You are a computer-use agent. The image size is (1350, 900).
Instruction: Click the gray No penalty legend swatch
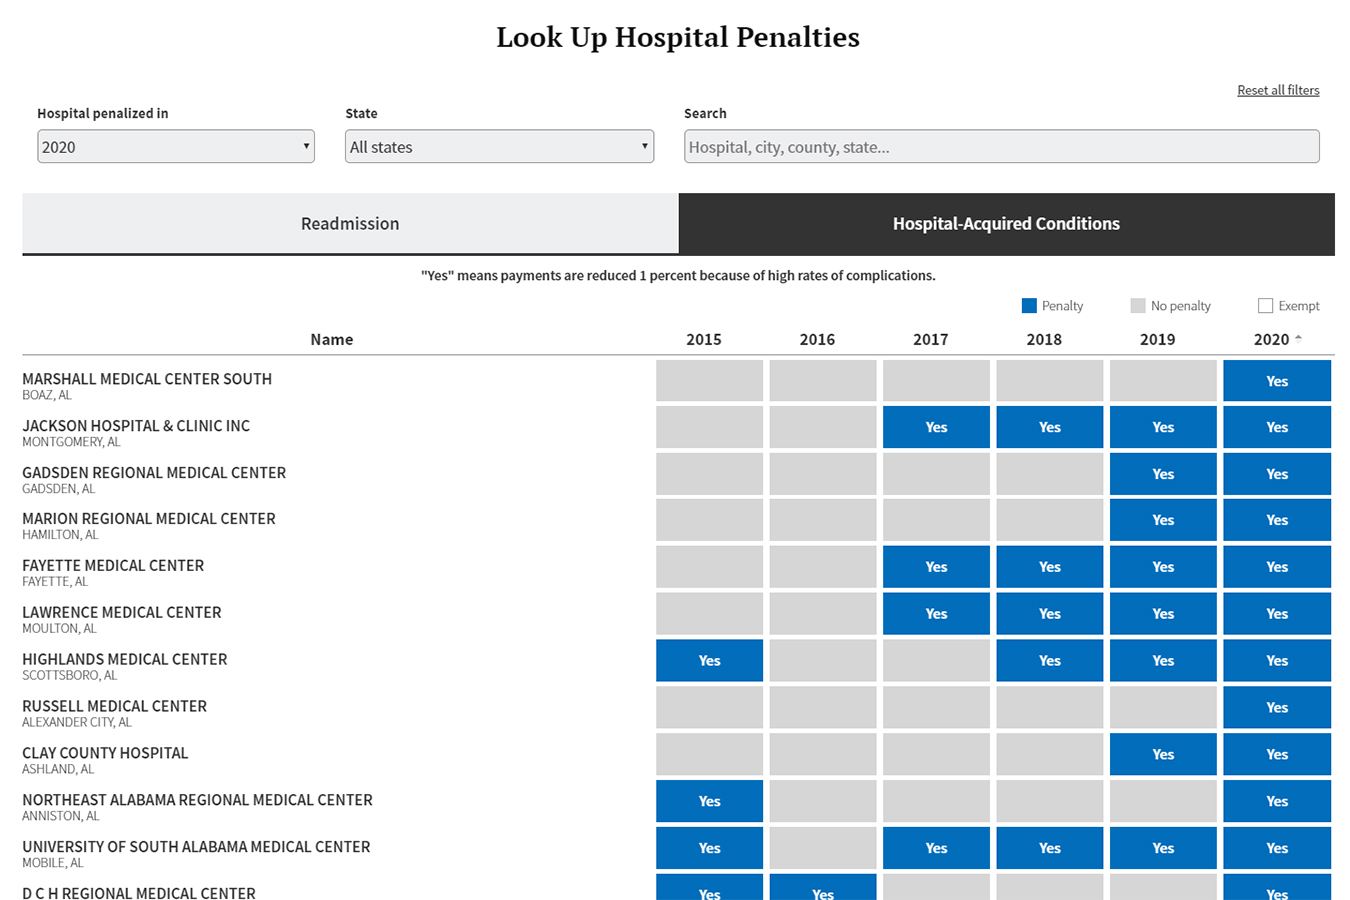[x=1137, y=306]
